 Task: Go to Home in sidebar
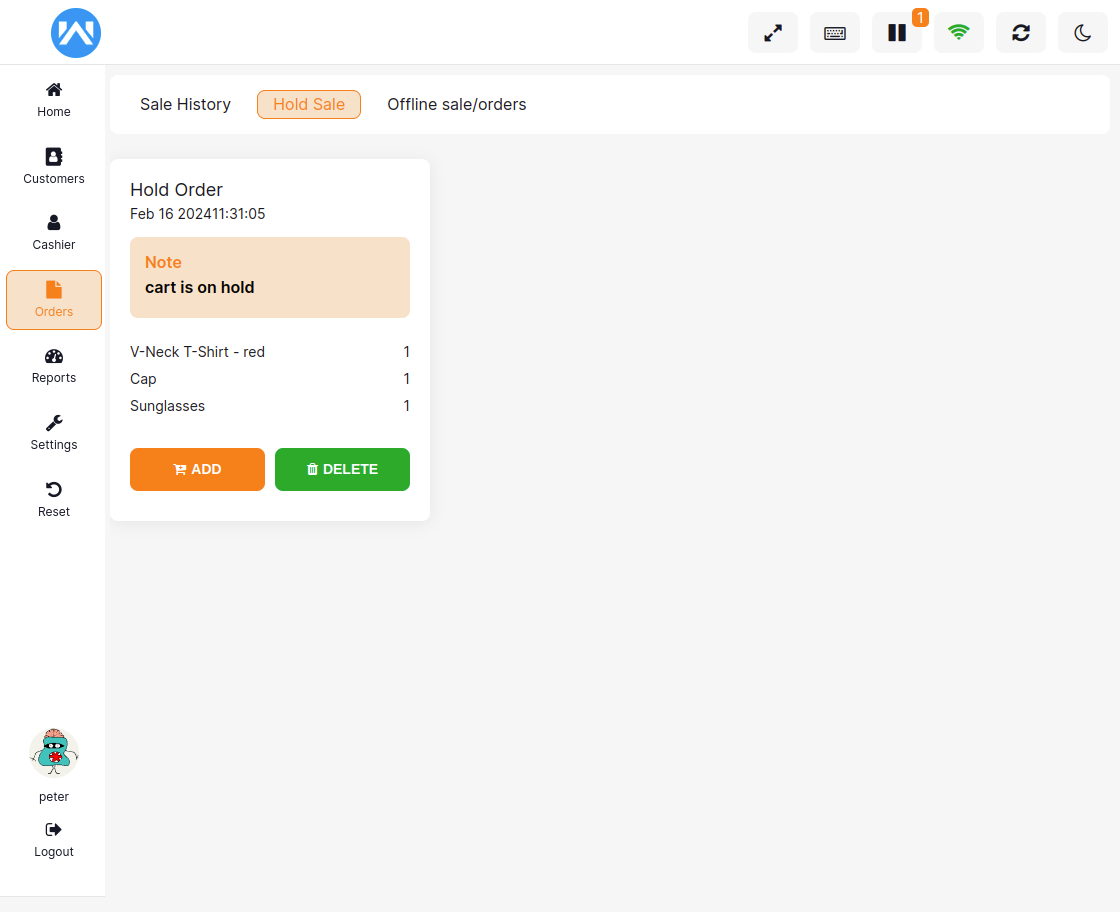[x=54, y=100]
